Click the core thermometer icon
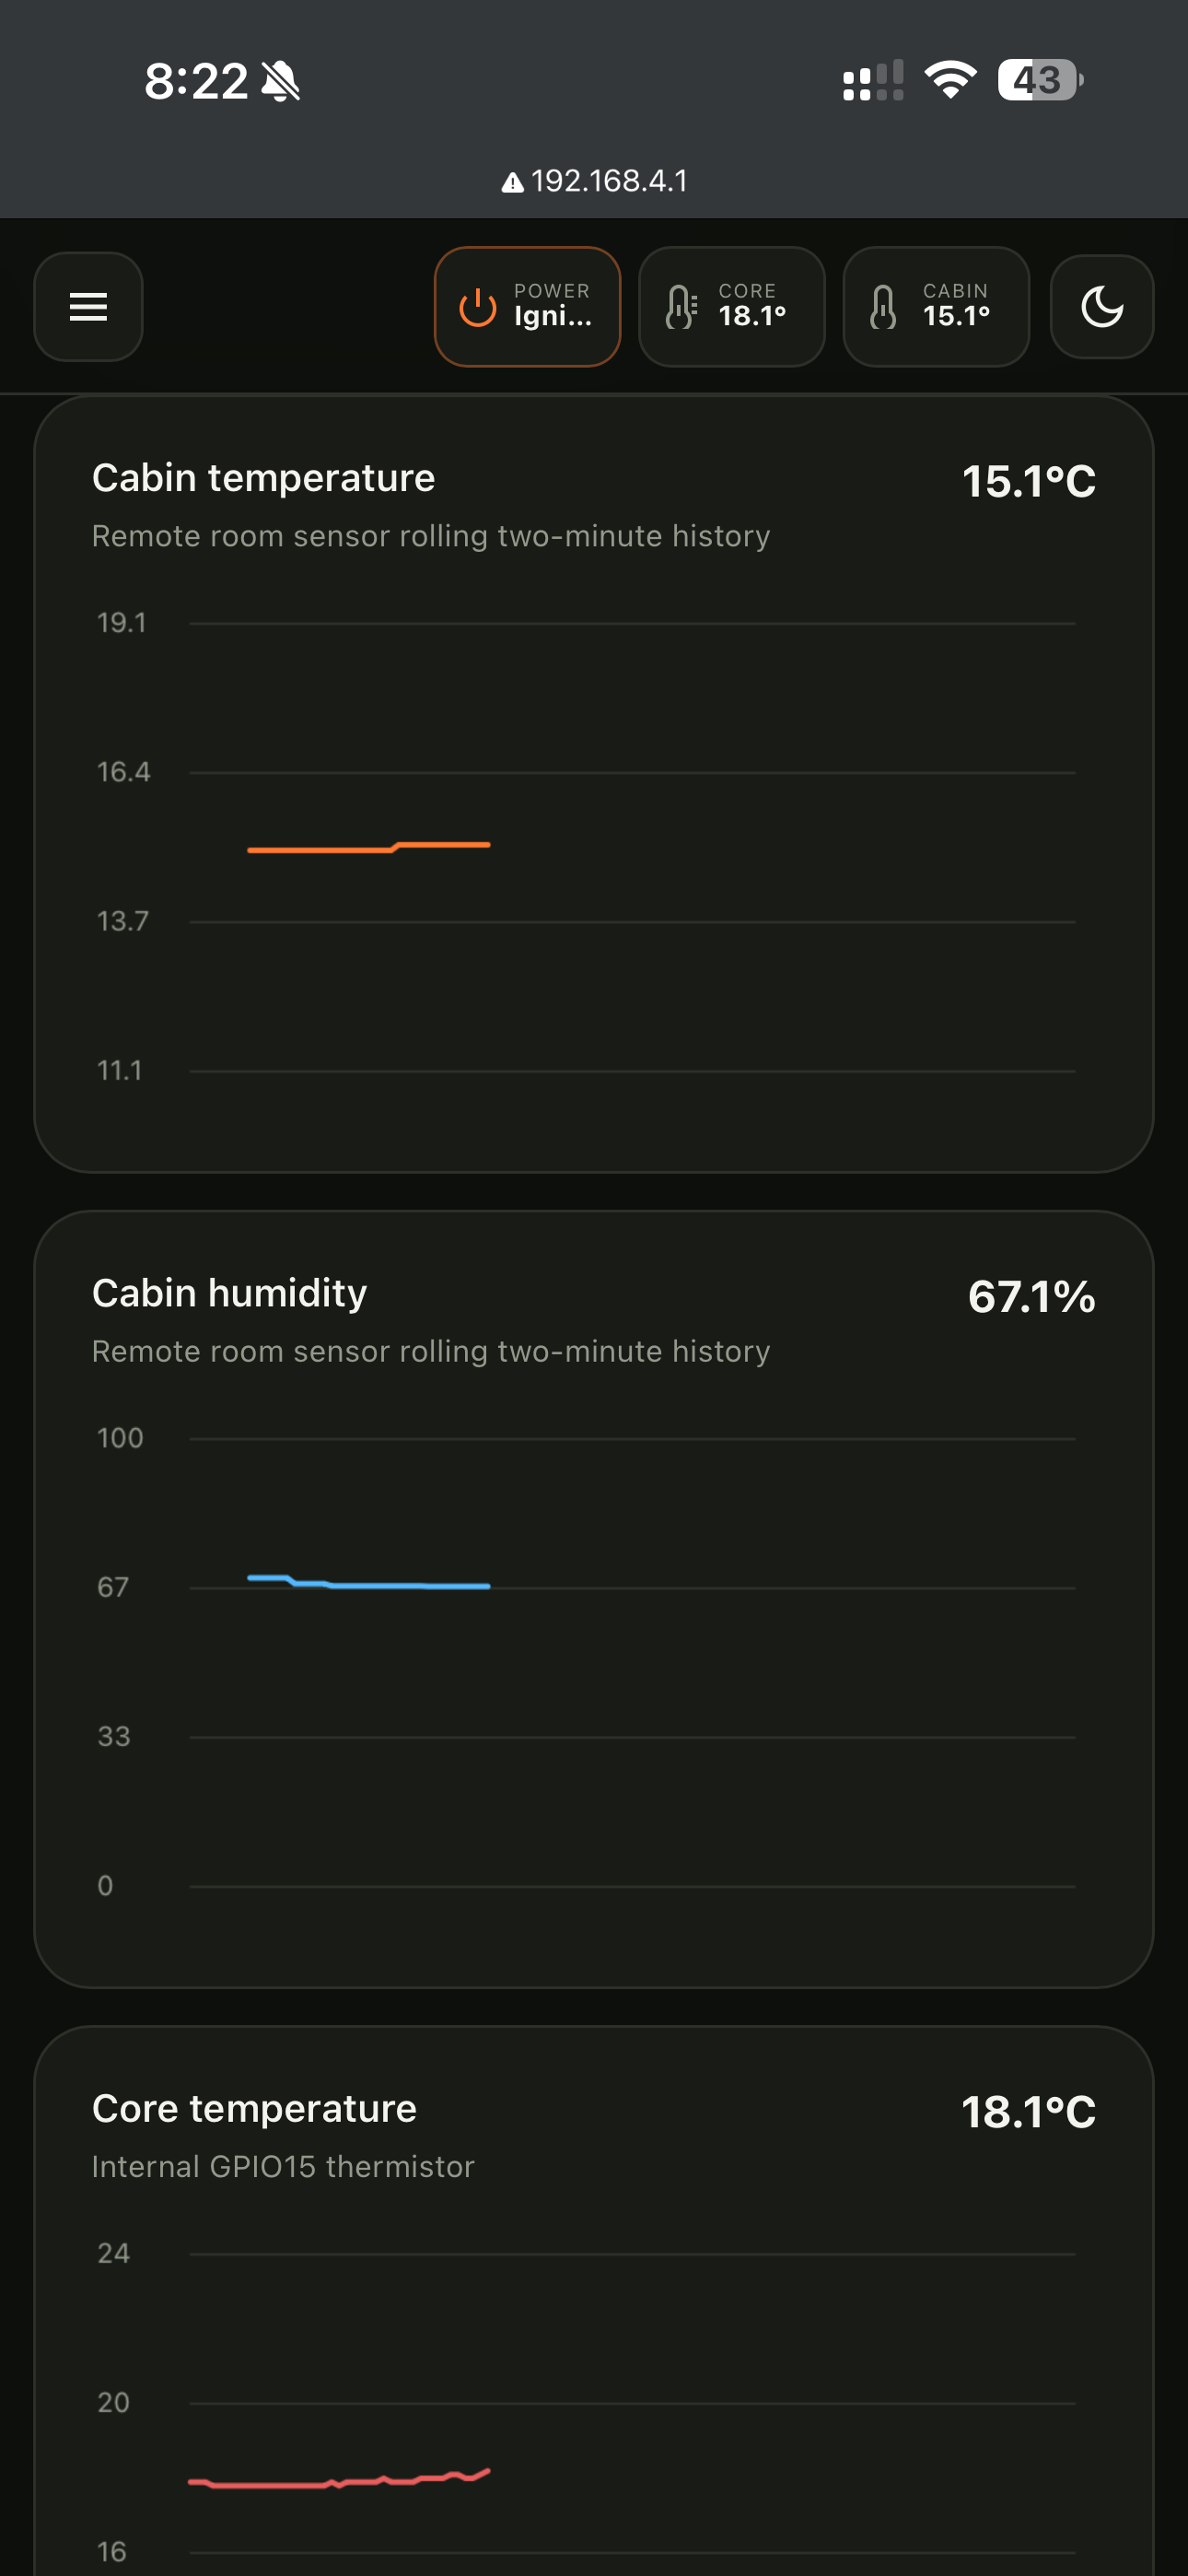The image size is (1188, 2576). (x=682, y=307)
